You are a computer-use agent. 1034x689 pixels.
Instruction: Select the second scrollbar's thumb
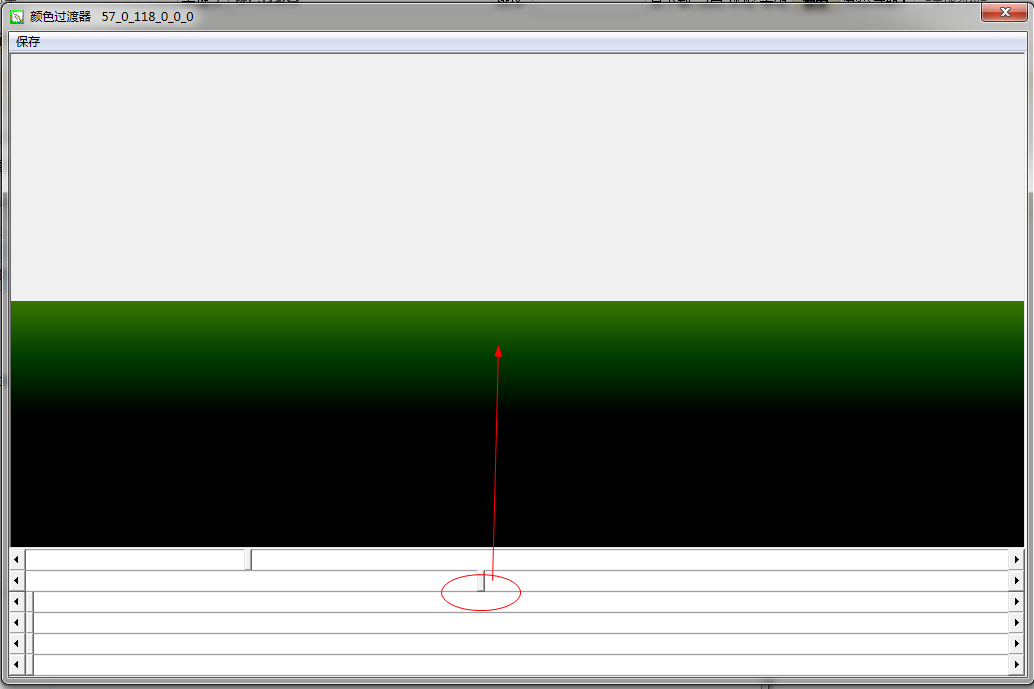[x=481, y=581]
